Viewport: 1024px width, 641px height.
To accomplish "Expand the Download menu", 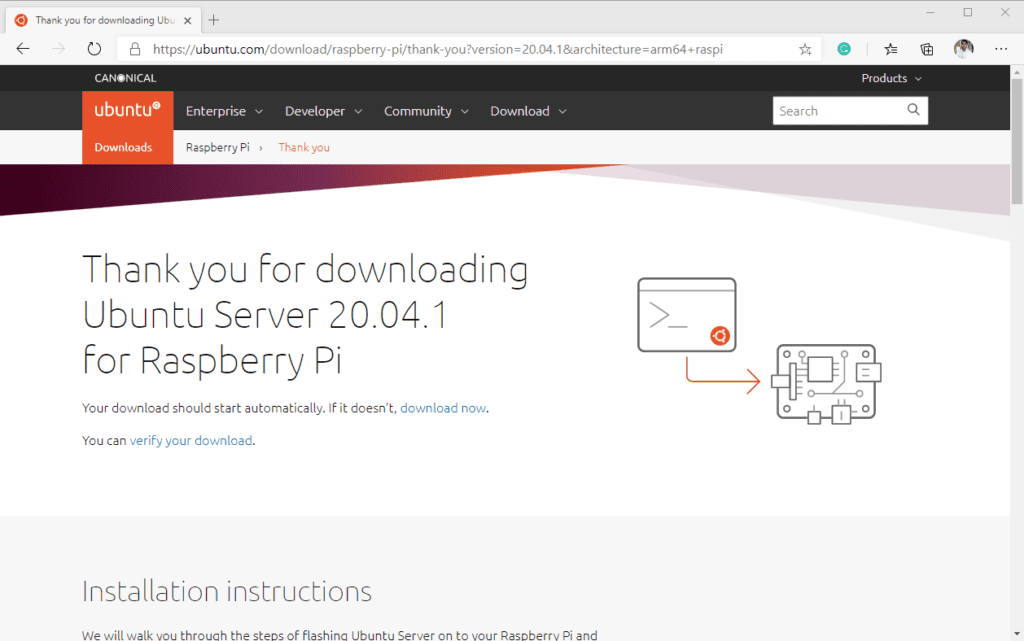I will (528, 111).
